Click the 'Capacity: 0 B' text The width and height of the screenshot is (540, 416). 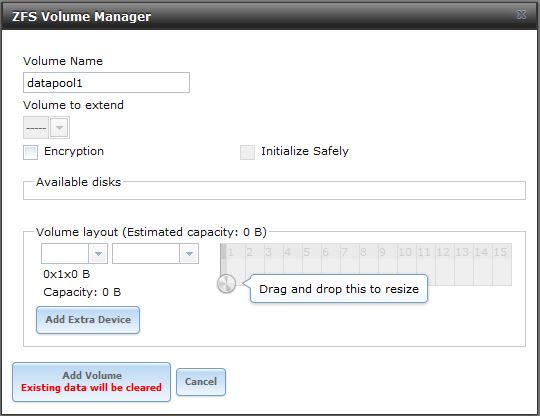click(82, 292)
